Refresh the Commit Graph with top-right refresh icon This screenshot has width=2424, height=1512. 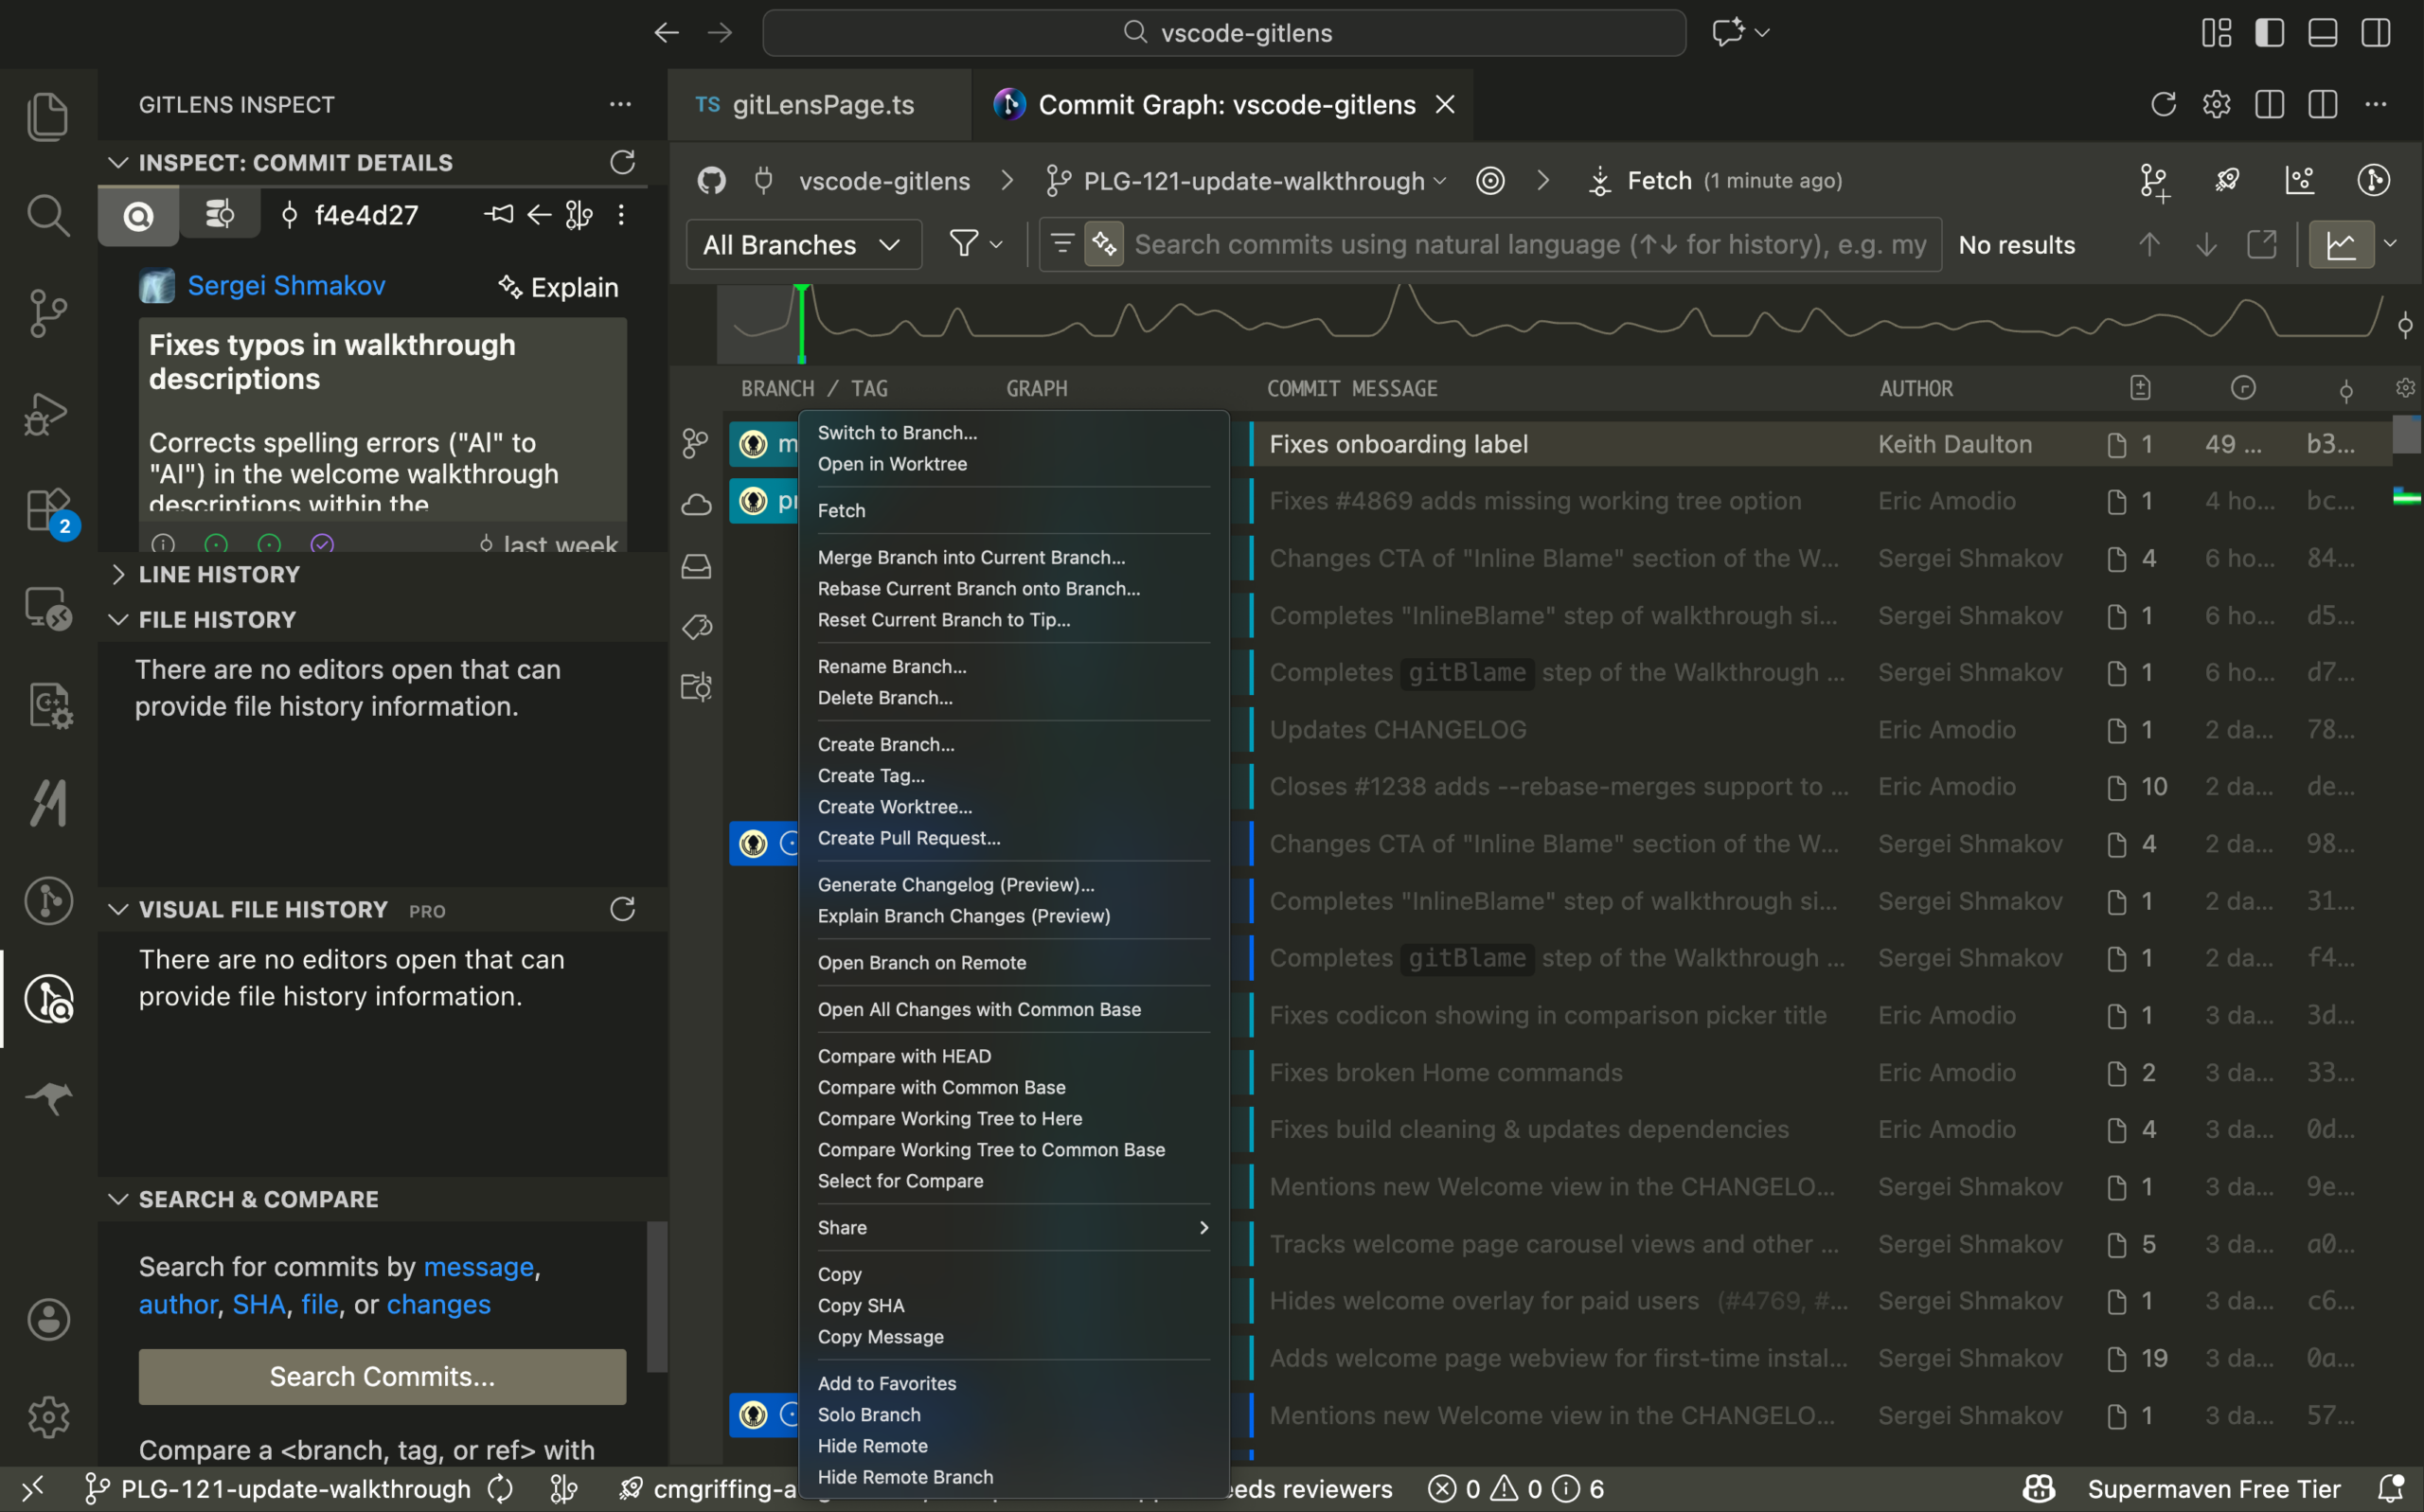tap(2163, 104)
